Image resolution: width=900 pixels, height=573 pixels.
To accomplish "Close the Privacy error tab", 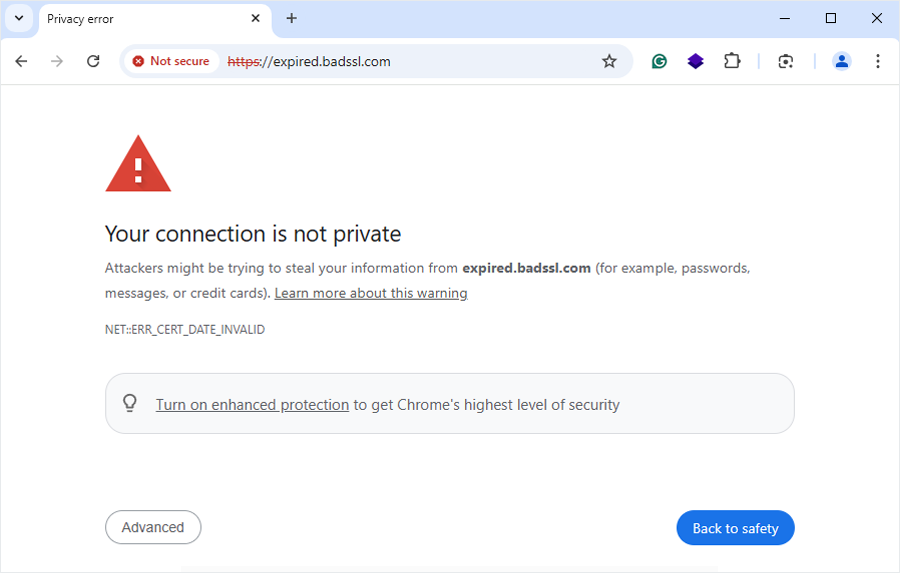I will pyautogui.click(x=256, y=18).
